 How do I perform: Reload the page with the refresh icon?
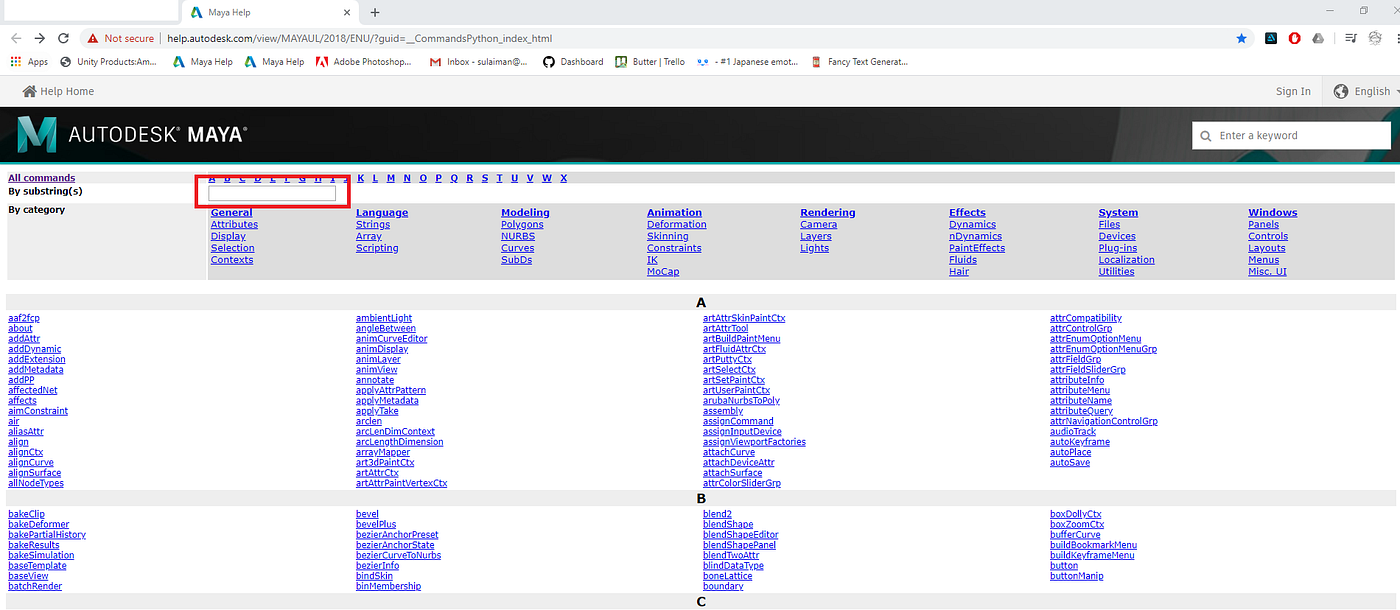[64, 38]
